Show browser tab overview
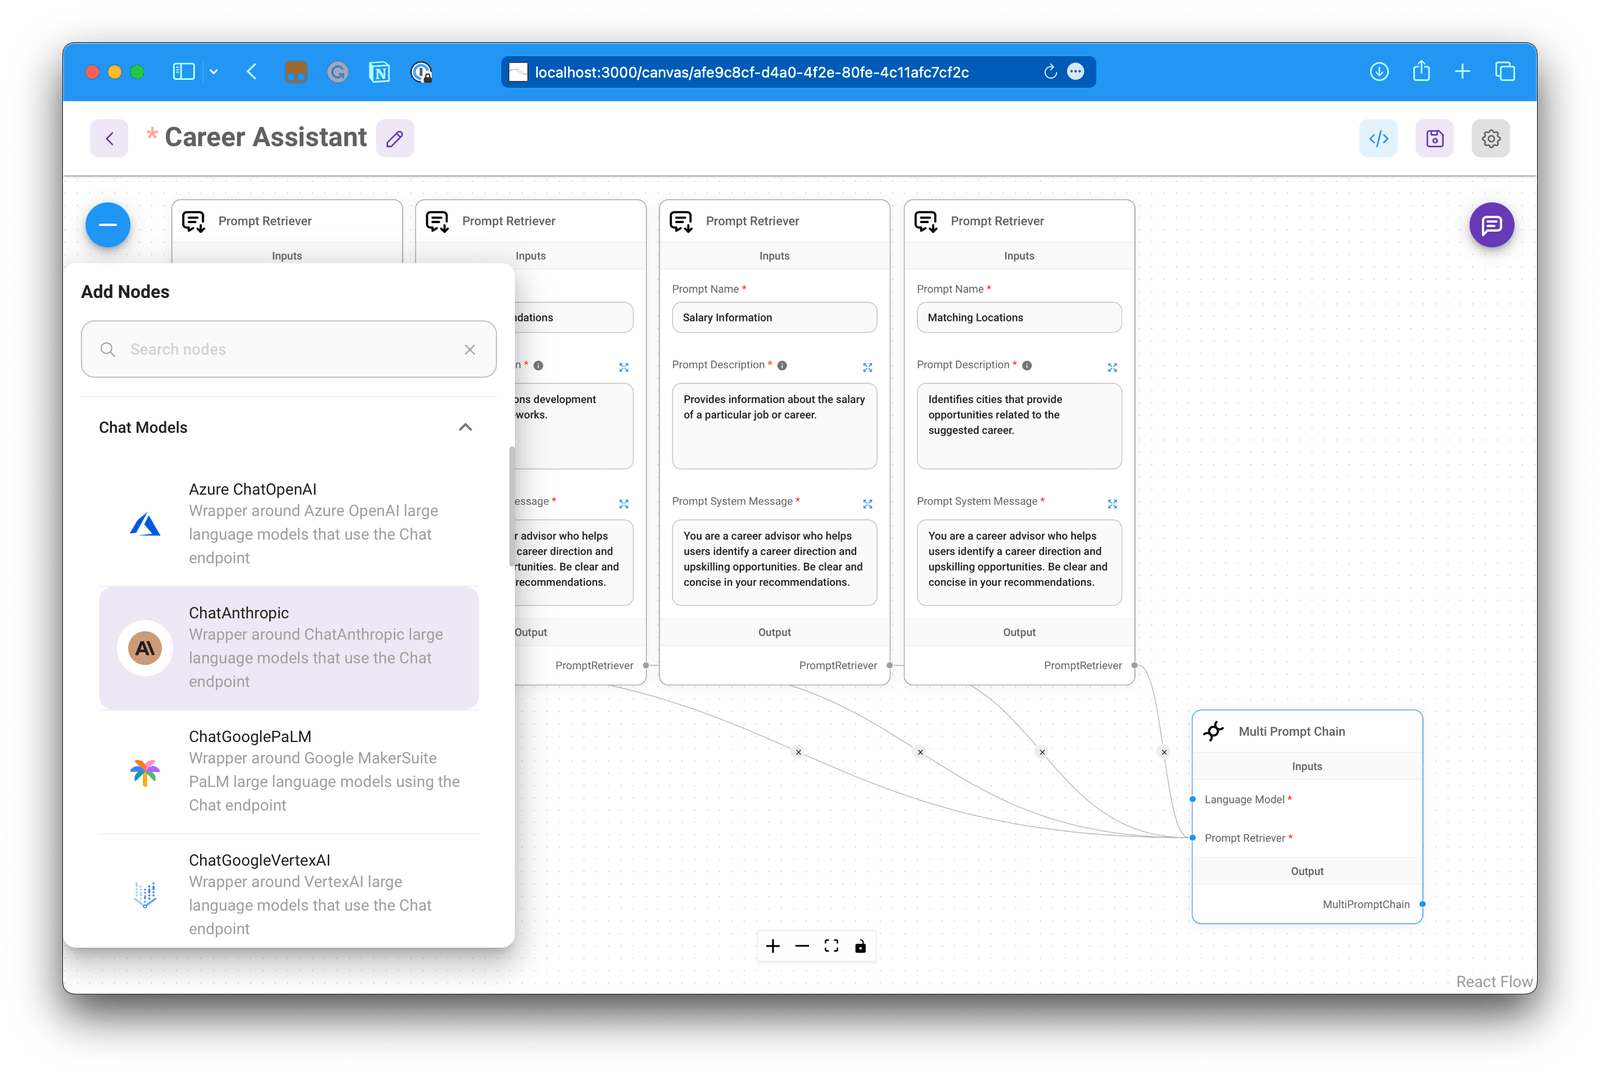The height and width of the screenshot is (1077, 1600). 1505,72
